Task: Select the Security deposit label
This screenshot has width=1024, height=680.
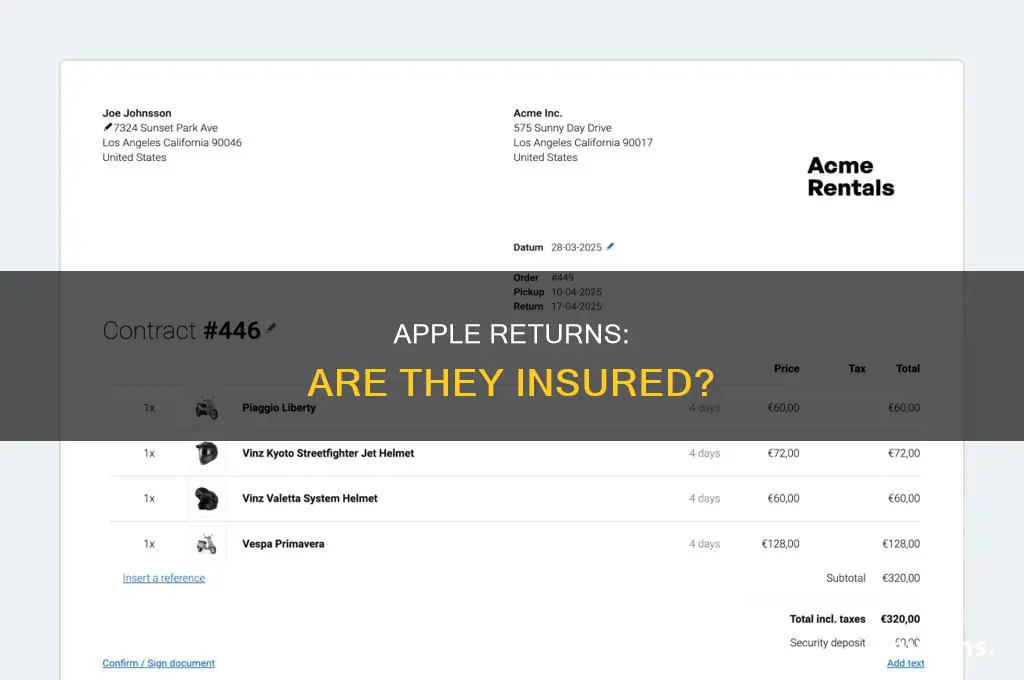Action: click(x=827, y=643)
